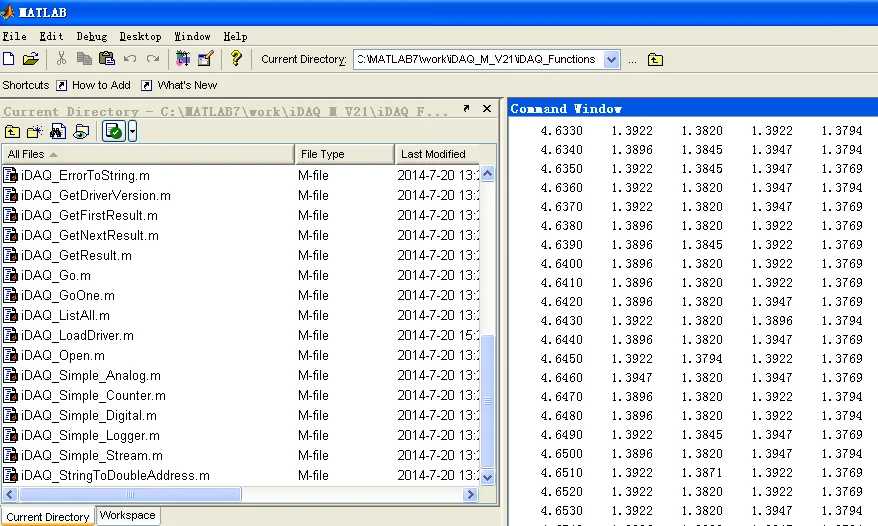Click the Paste clipboard icon
The height and width of the screenshot is (526, 878).
106,59
